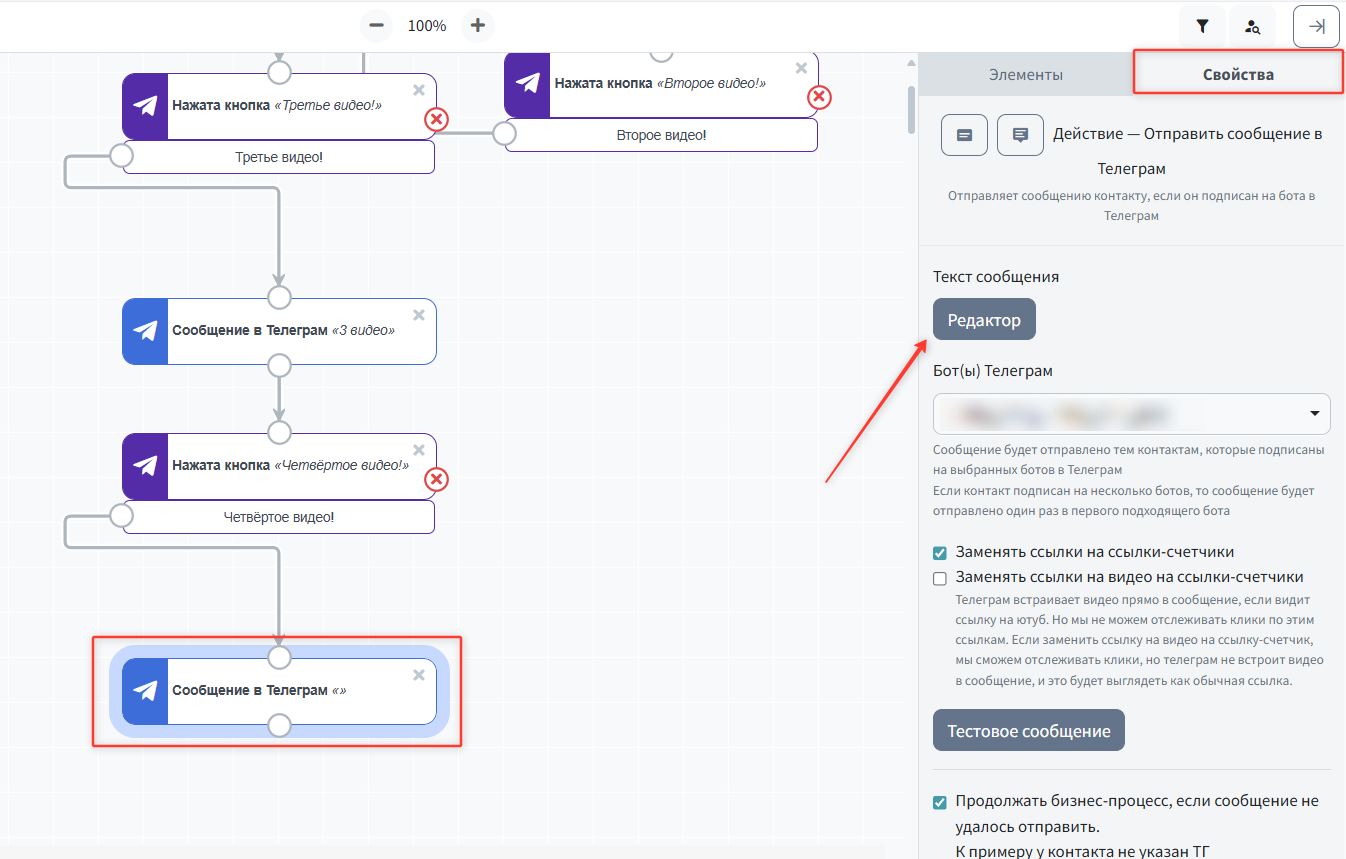Open the filter funnel icon
Screen dimensions: 1346x859
tap(1202, 27)
